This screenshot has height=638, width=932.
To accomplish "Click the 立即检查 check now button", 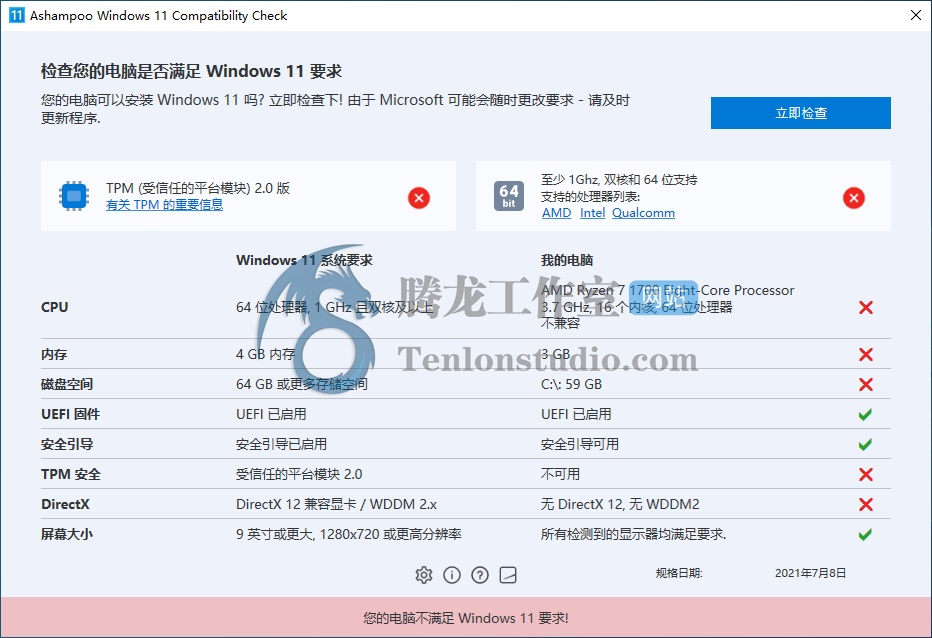I will 801,113.
